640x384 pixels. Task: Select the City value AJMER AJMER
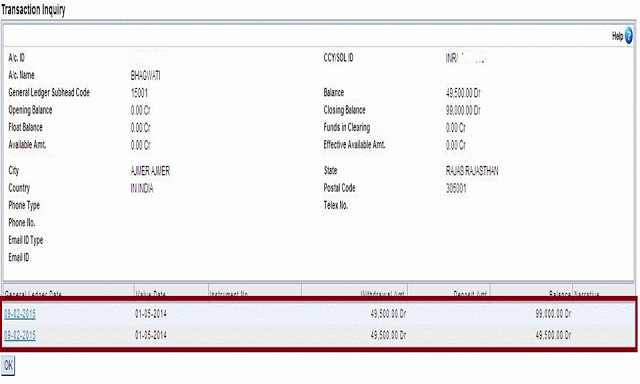(x=150, y=171)
